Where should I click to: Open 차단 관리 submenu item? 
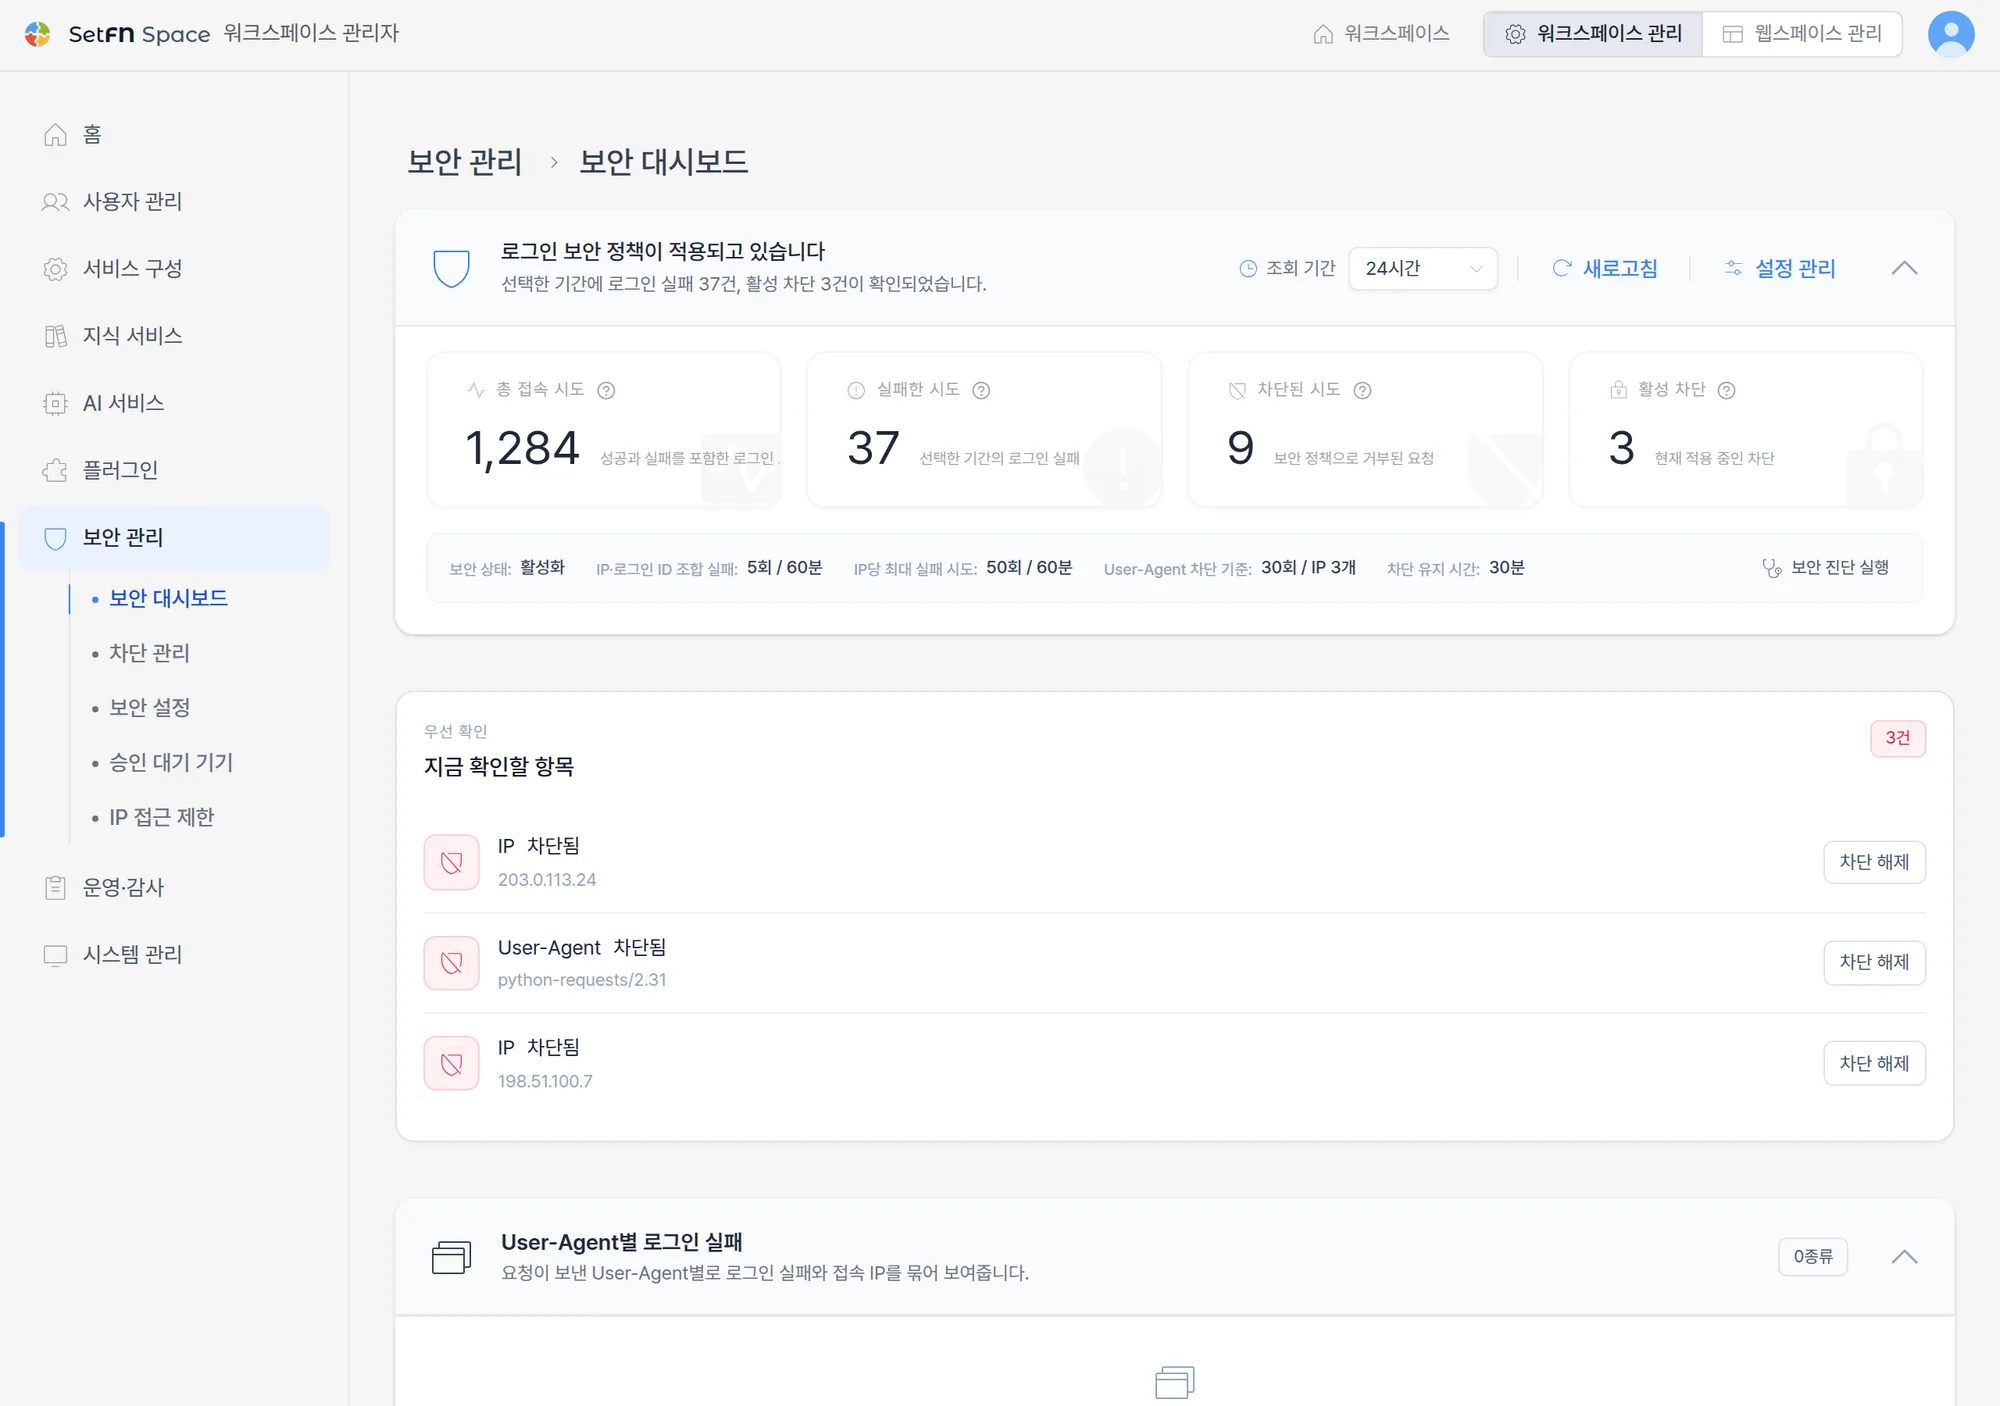[x=149, y=653]
